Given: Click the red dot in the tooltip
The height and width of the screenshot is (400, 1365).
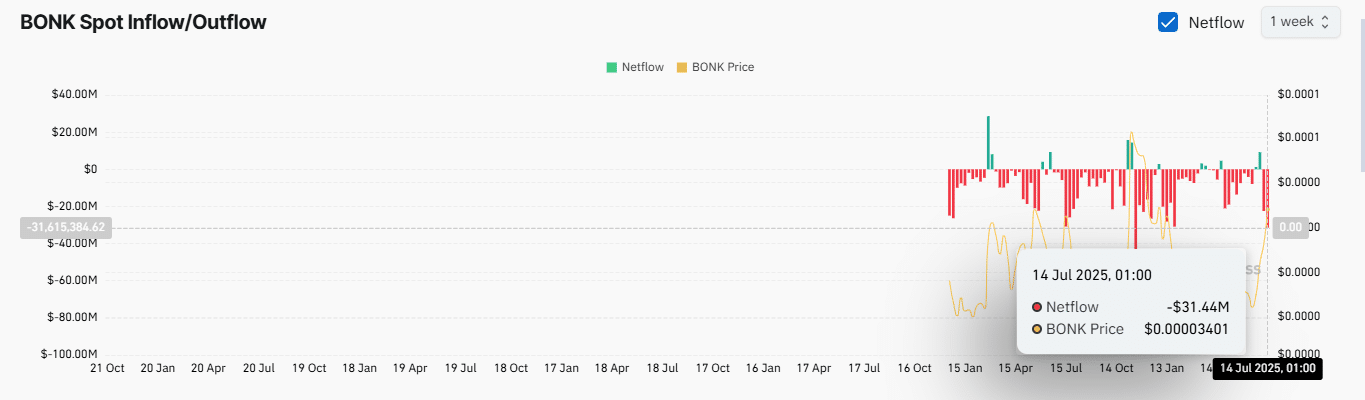Looking at the screenshot, I should [x=1037, y=307].
